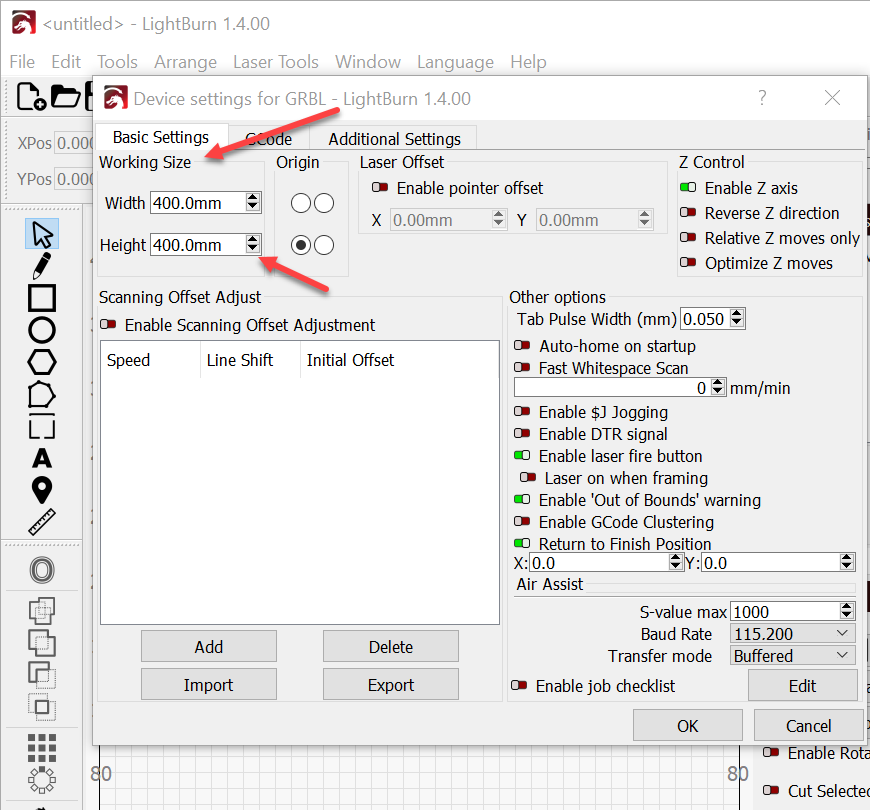Select the Polygon hexagon tool

coord(42,362)
